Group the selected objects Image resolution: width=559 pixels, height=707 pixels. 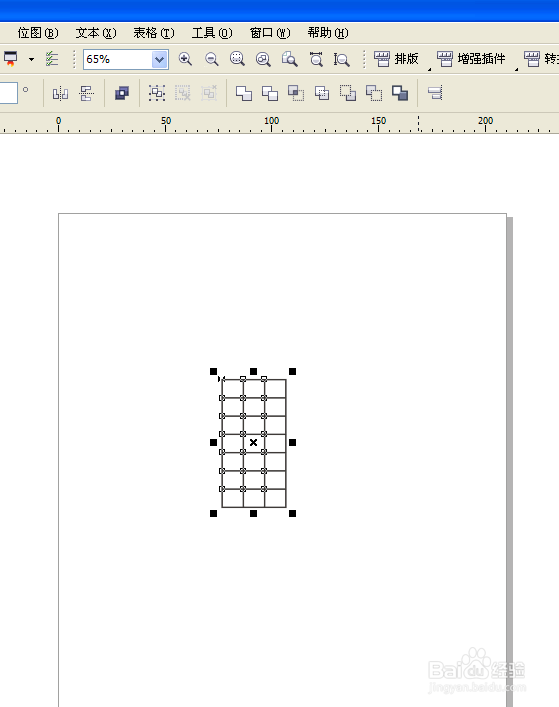pos(157,93)
